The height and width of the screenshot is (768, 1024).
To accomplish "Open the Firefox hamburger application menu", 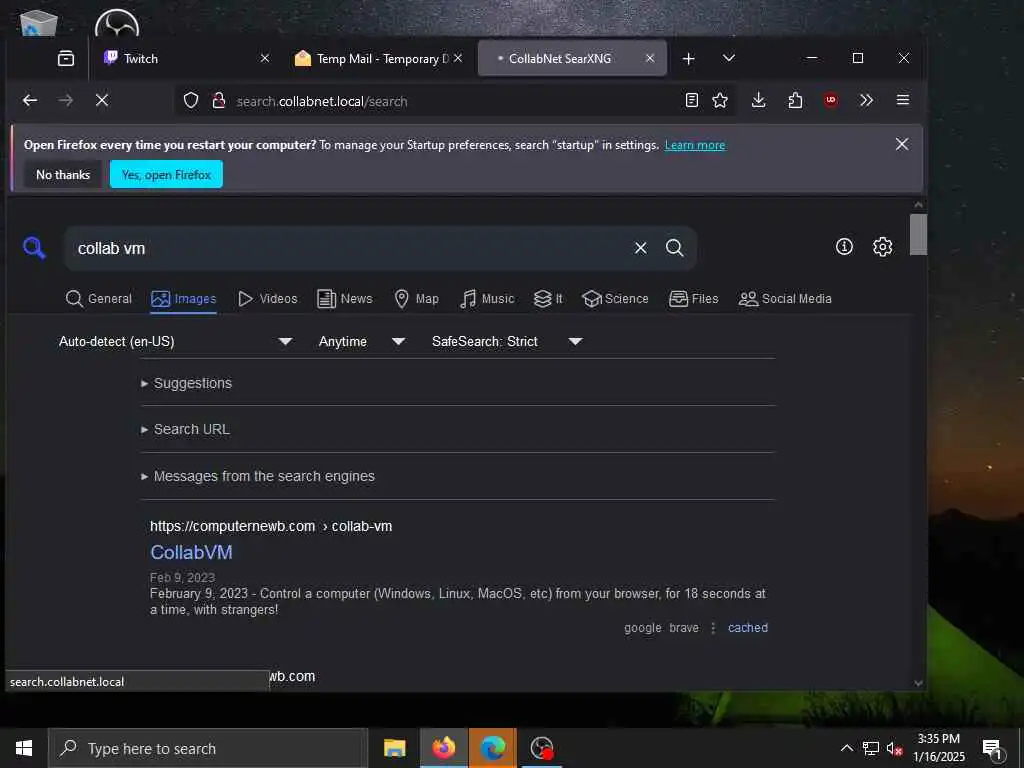I will click(x=903, y=100).
